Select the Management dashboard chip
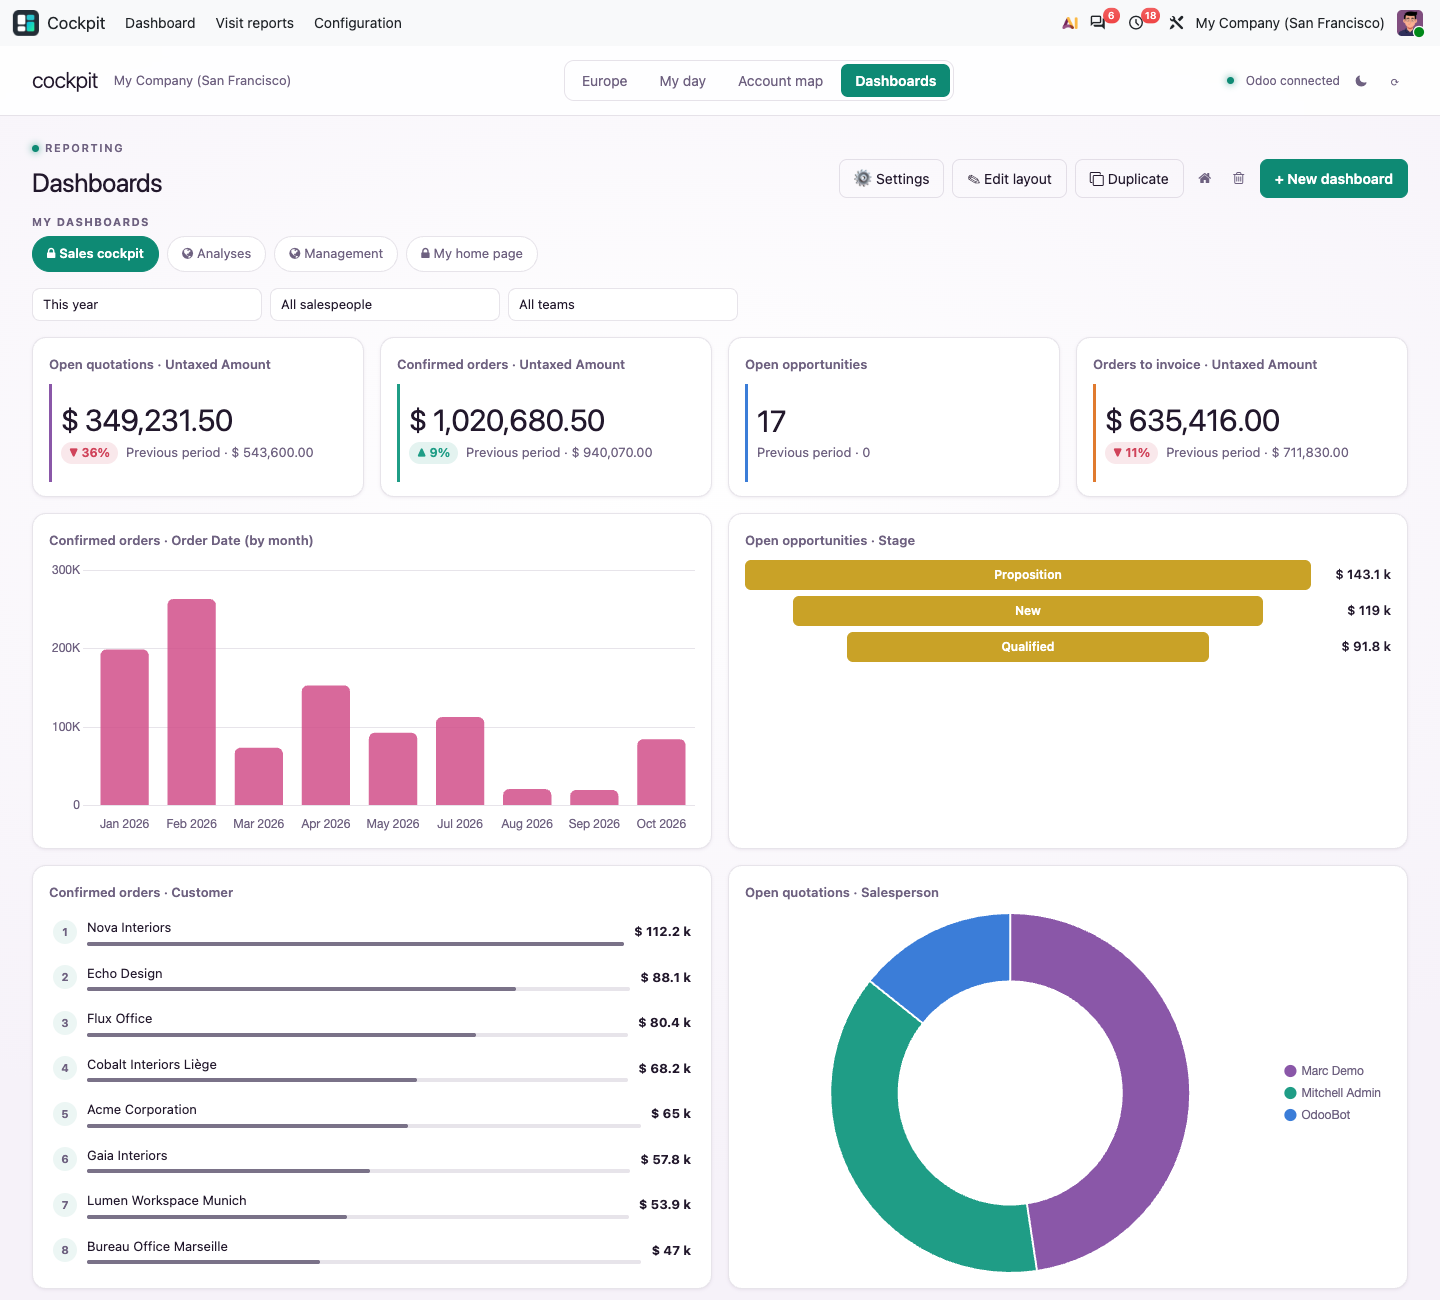The image size is (1440, 1300). (x=336, y=254)
